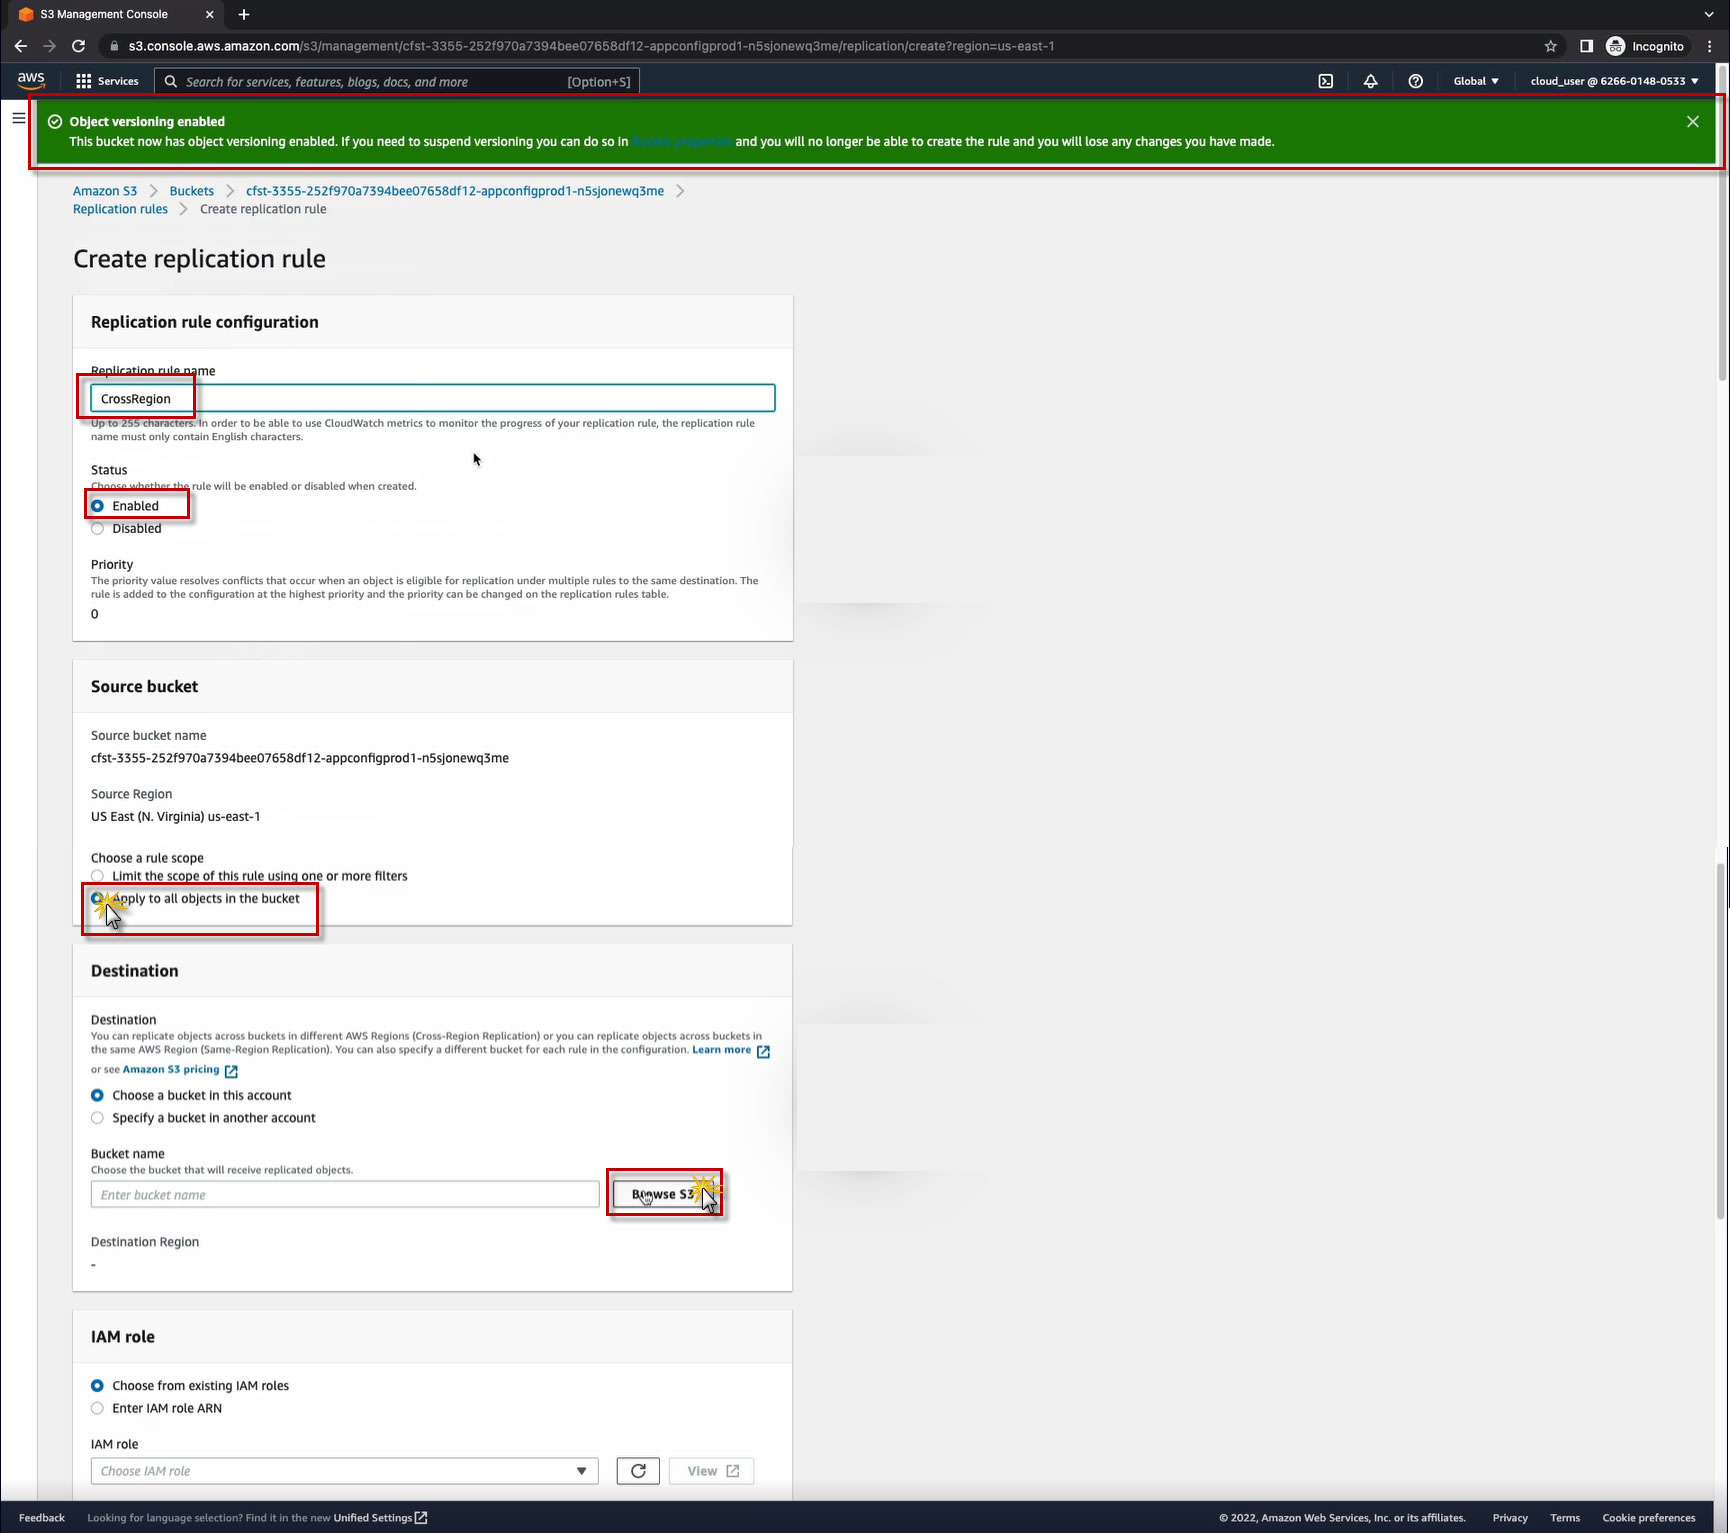Viewport: 1730px width, 1534px height.
Task: Open the Choose IAM role dropdown
Action: tap(345, 1471)
